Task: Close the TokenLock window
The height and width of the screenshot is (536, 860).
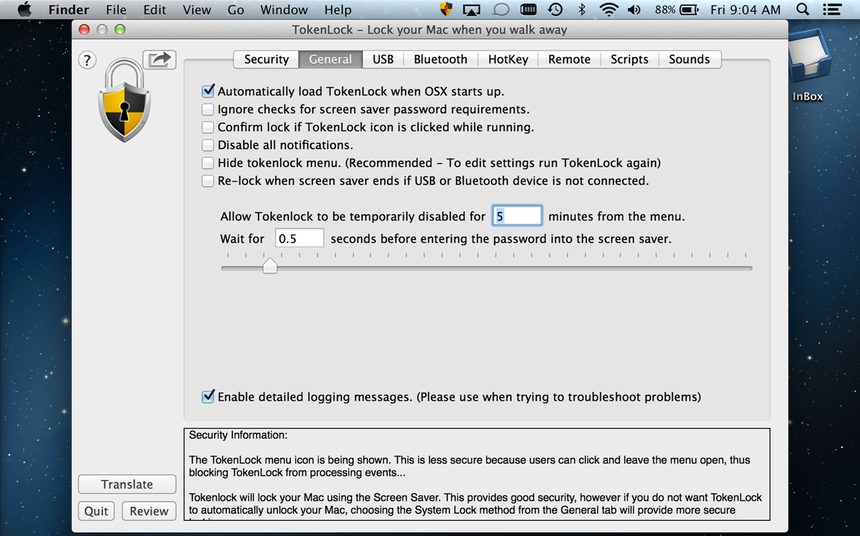Action: point(84,30)
